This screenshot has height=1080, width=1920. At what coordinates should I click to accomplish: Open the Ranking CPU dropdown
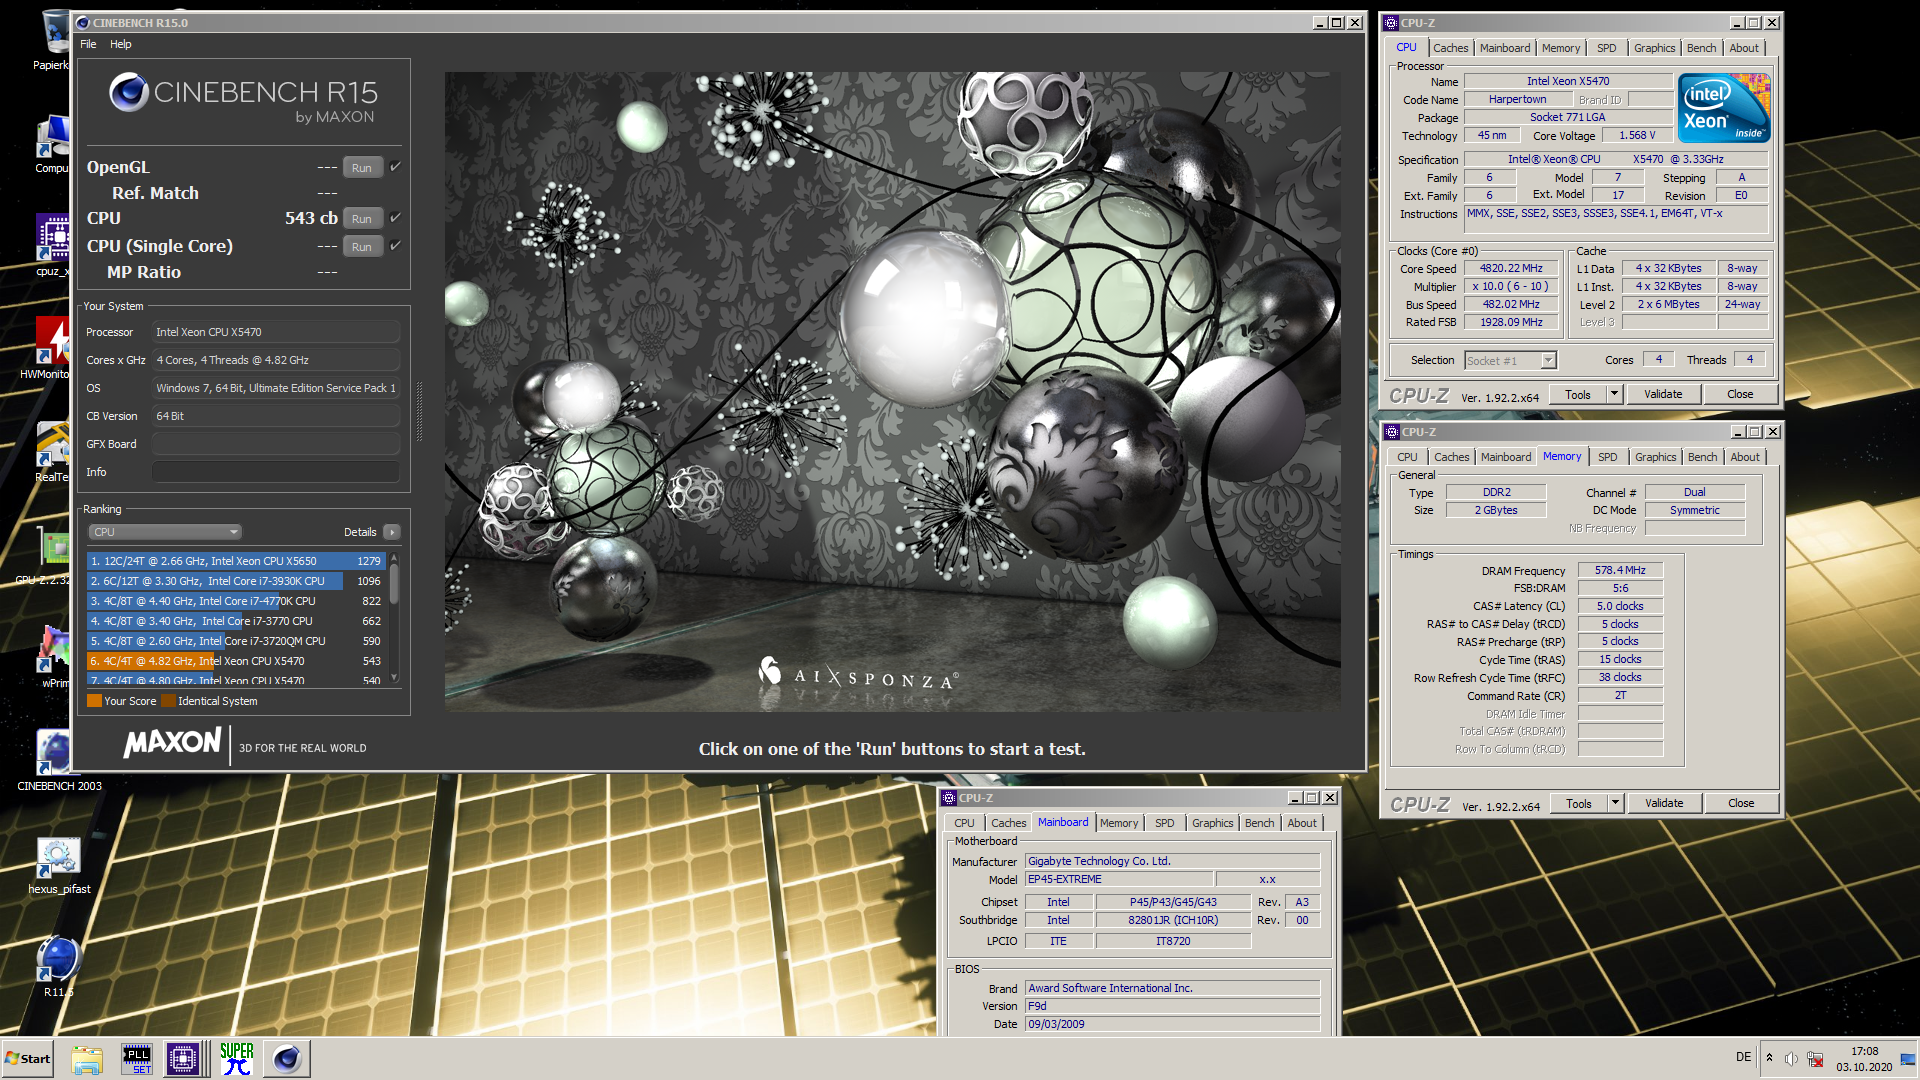point(165,532)
